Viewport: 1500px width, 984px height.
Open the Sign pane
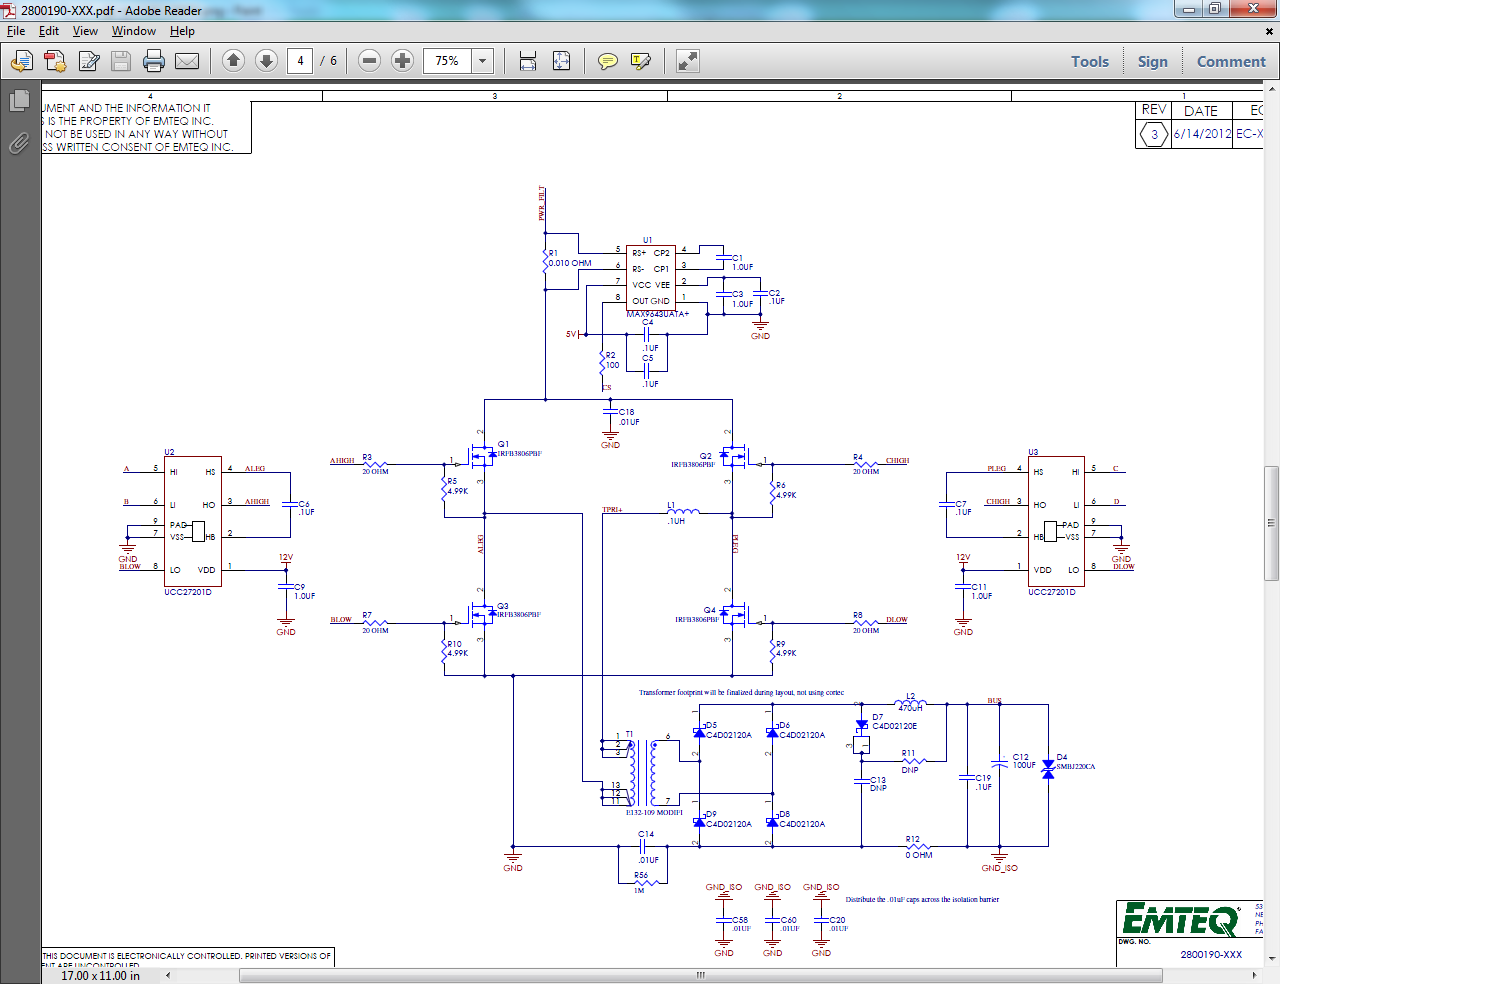[x=1152, y=61]
